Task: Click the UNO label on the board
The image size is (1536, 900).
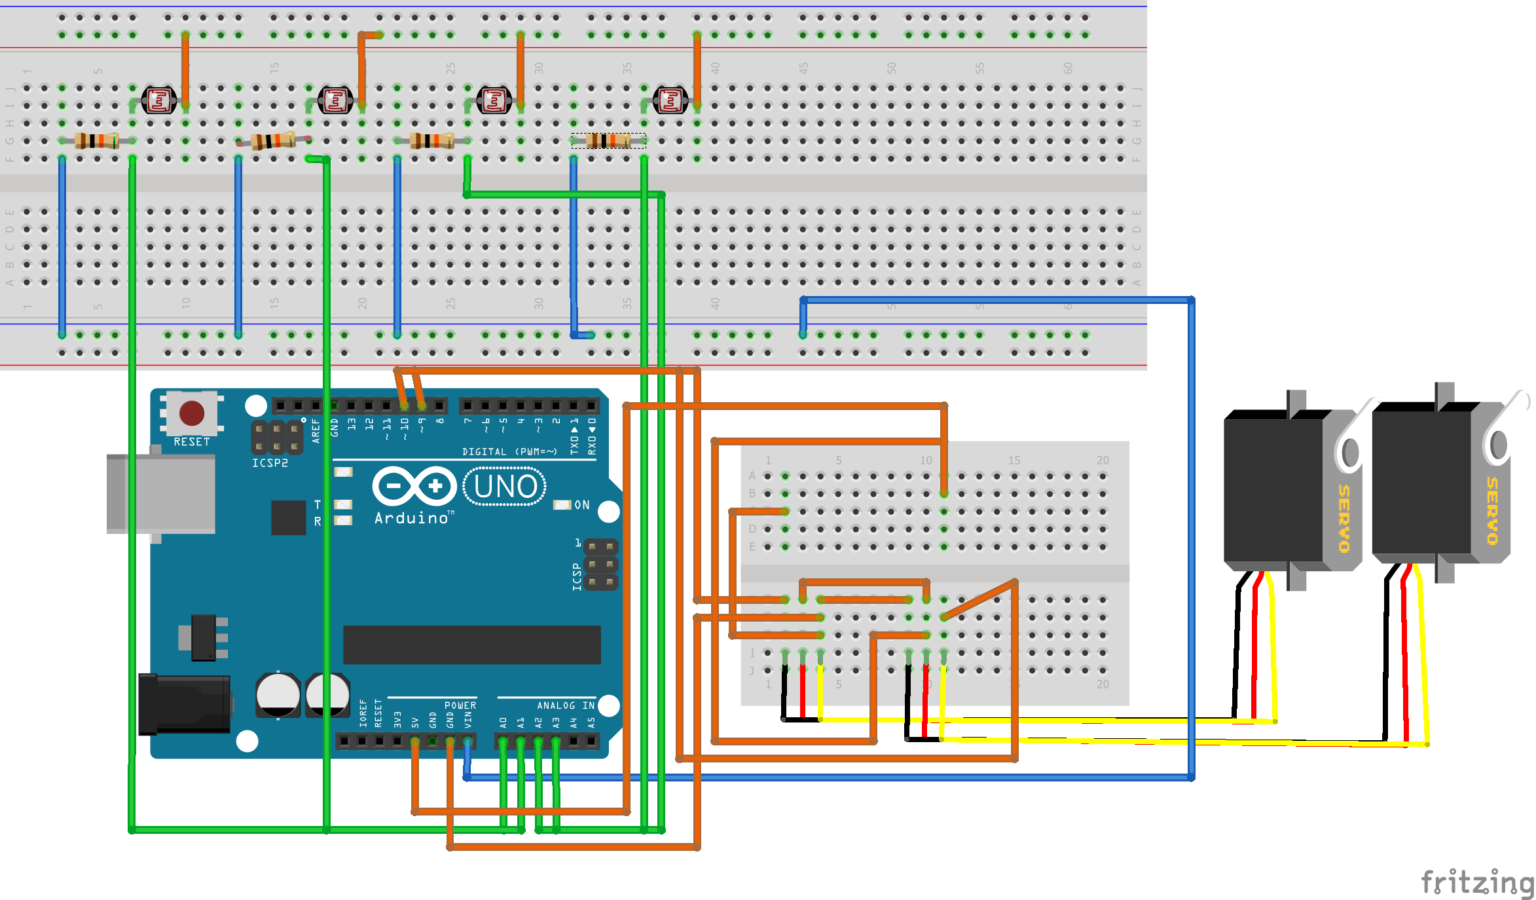Action: (505, 487)
